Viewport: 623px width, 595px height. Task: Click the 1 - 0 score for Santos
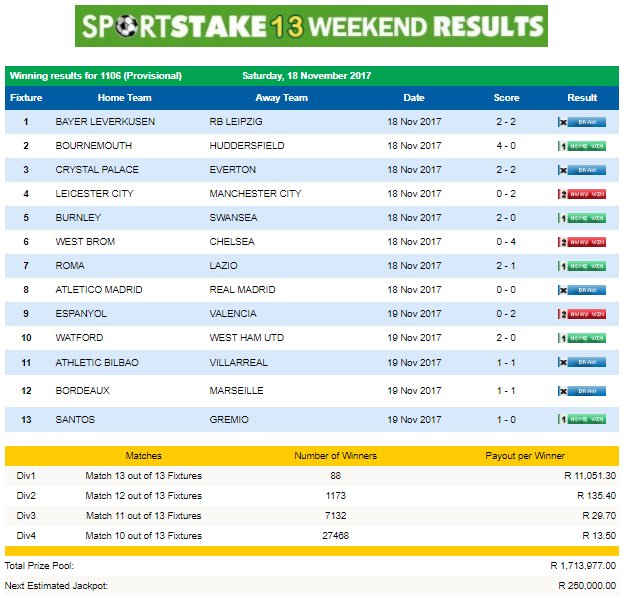click(506, 419)
